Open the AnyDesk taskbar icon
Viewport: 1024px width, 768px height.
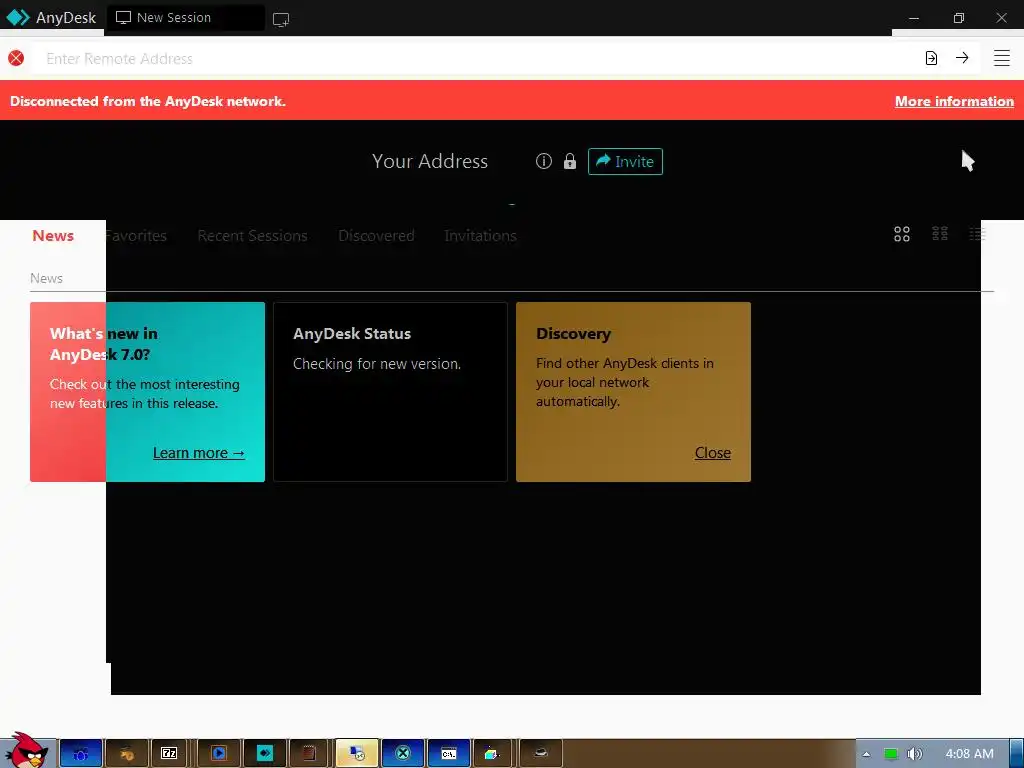264,753
